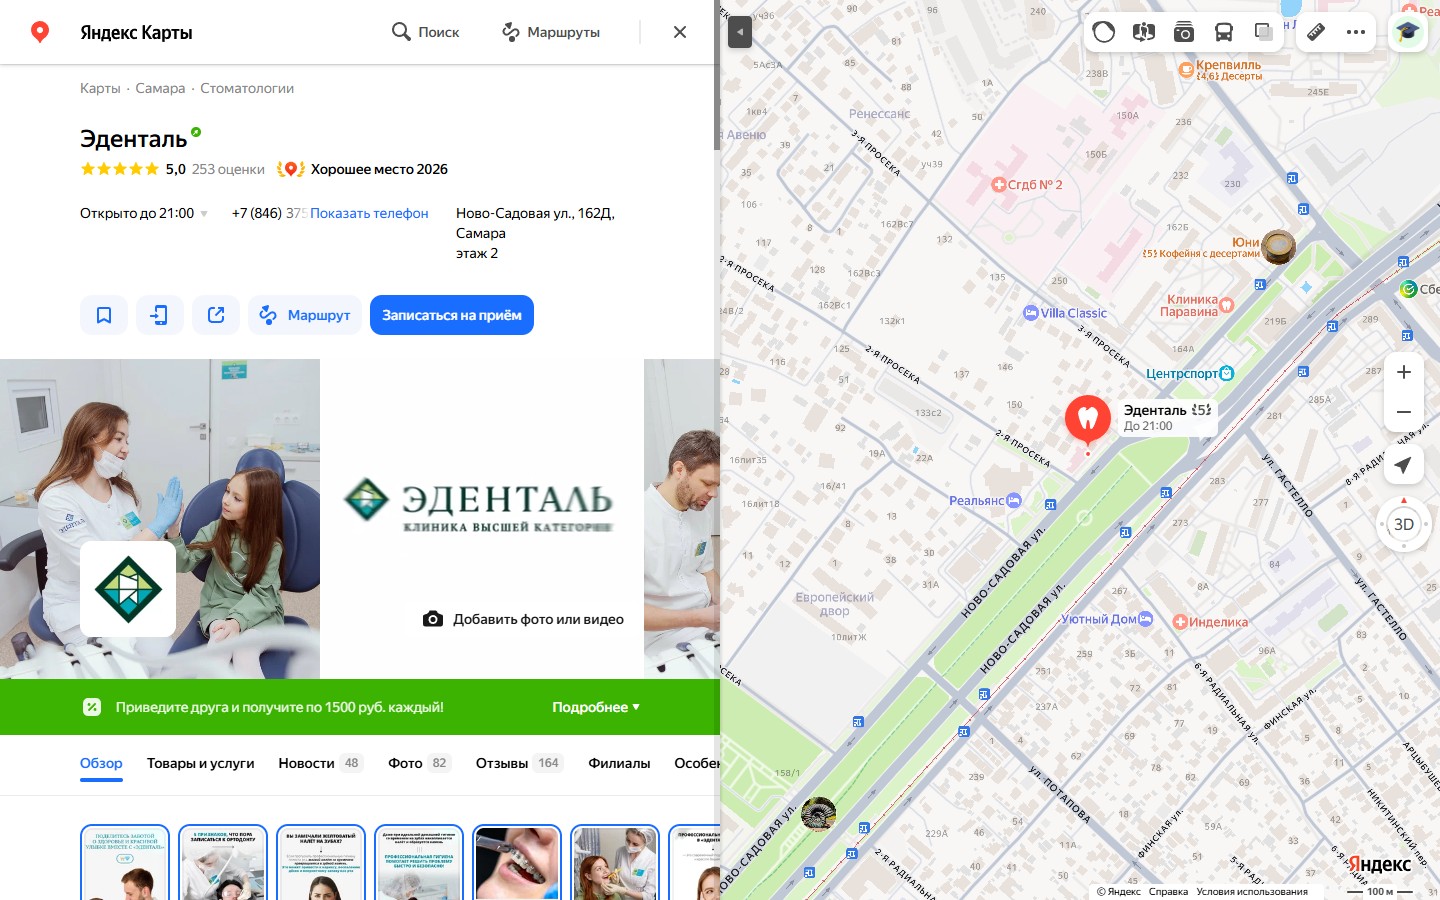Open the first news story thumbnail
The image size is (1440, 900).
pos(125,863)
